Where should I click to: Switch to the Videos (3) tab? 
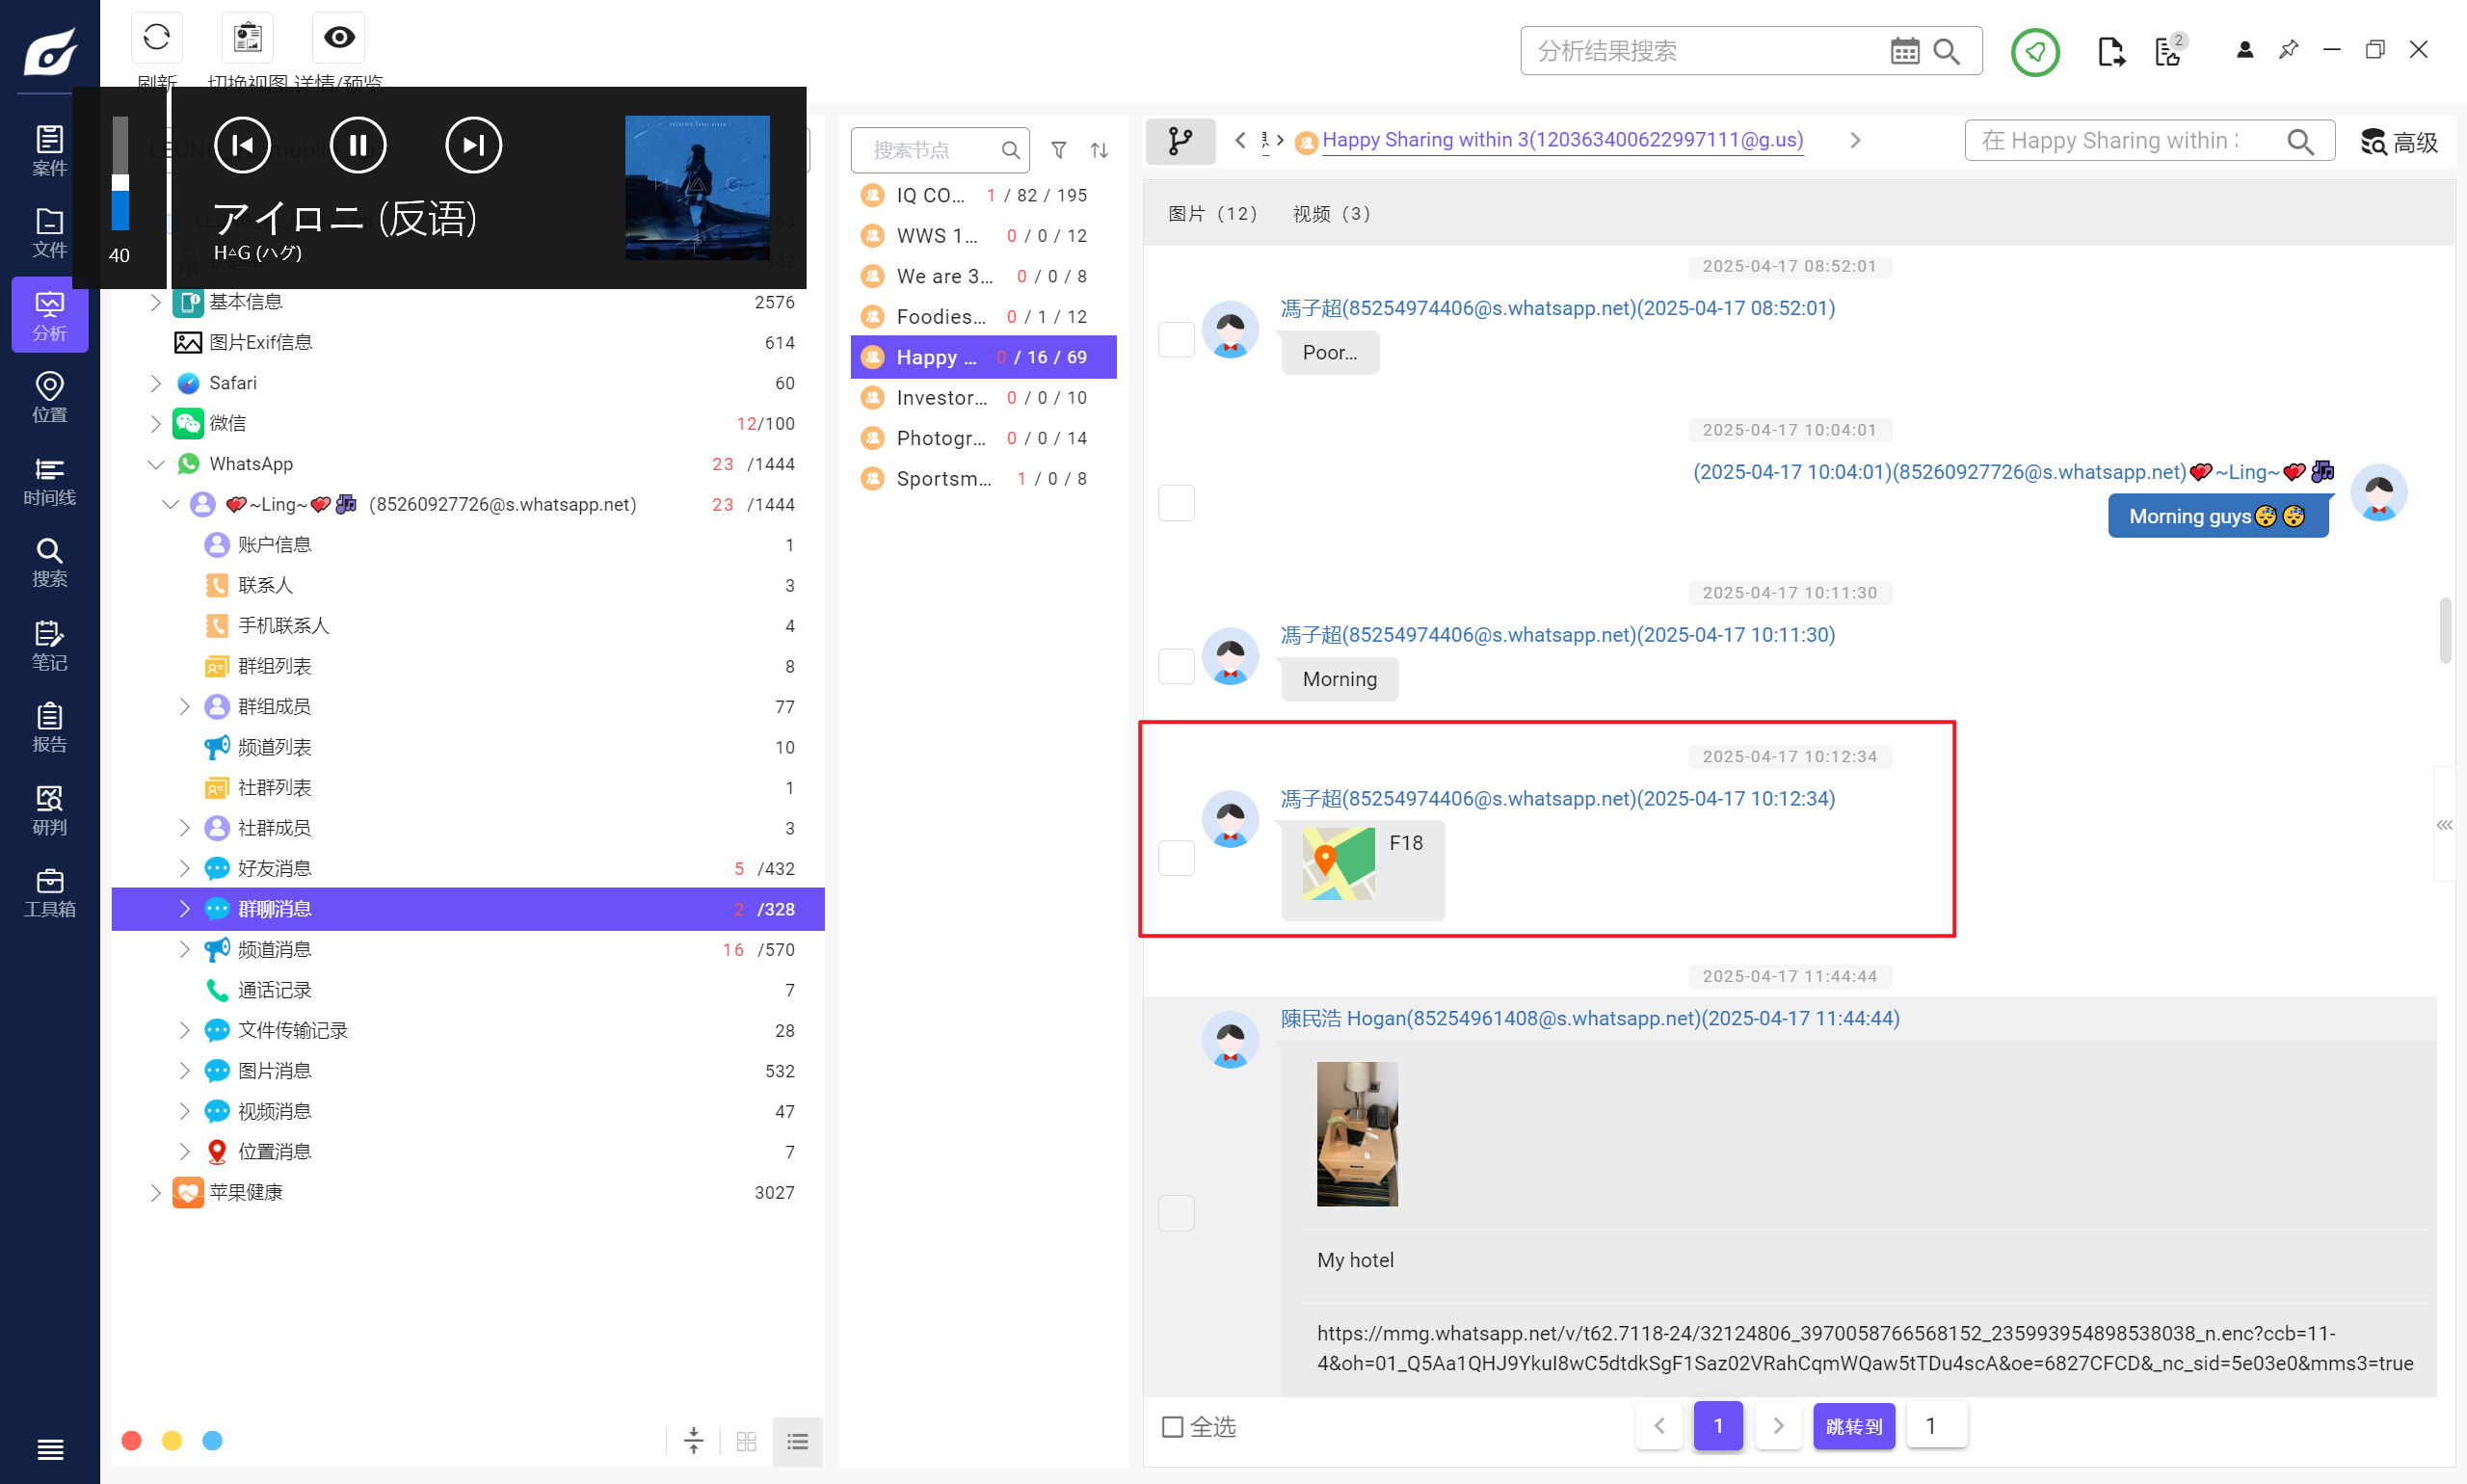1331,214
